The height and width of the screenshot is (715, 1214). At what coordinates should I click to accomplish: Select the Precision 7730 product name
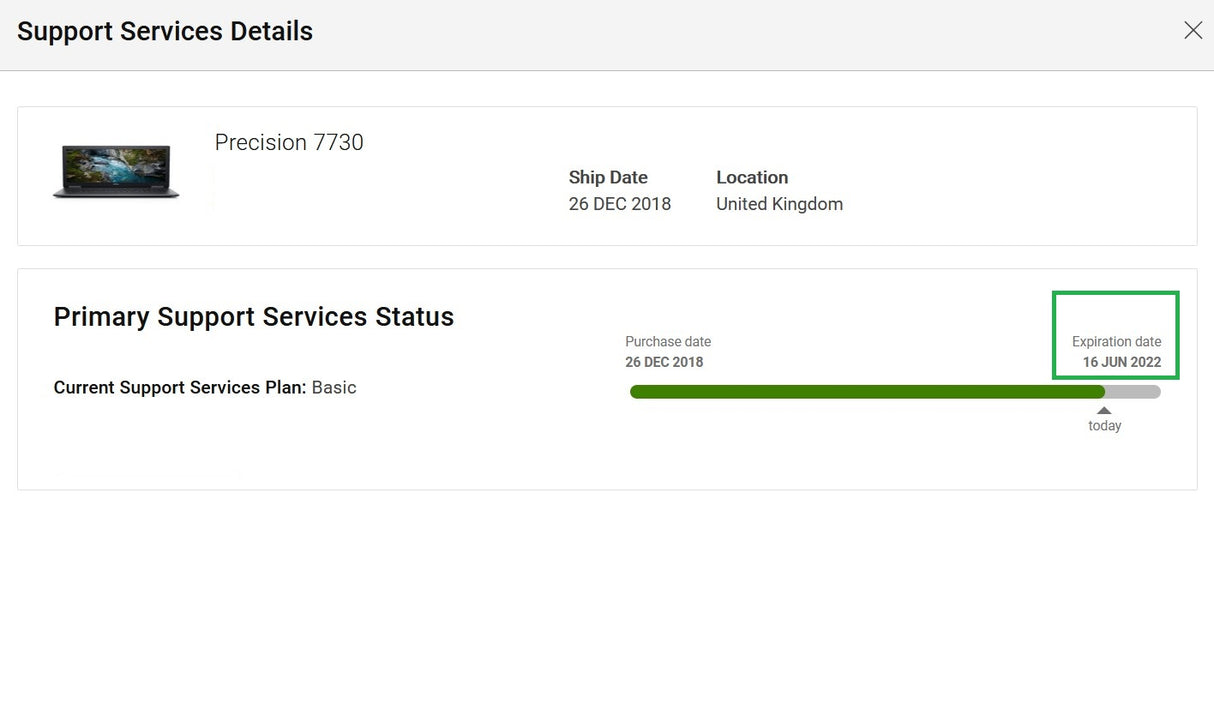pyautogui.click(x=289, y=143)
